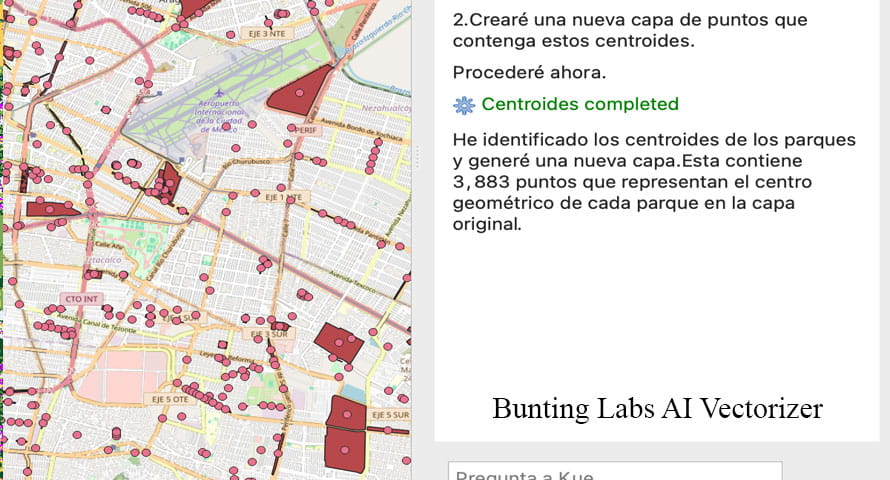Click the airport plane icon on the map

[219, 92]
